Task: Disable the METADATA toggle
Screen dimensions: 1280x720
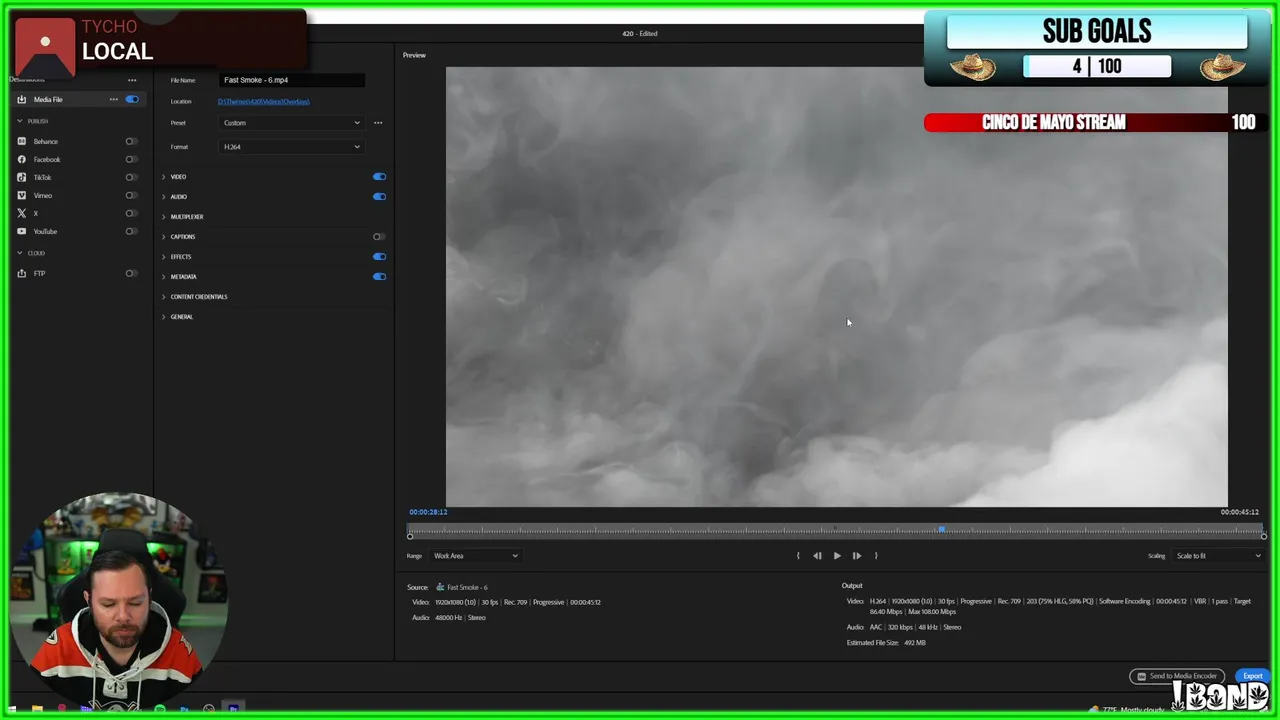Action: click(379, 276)
